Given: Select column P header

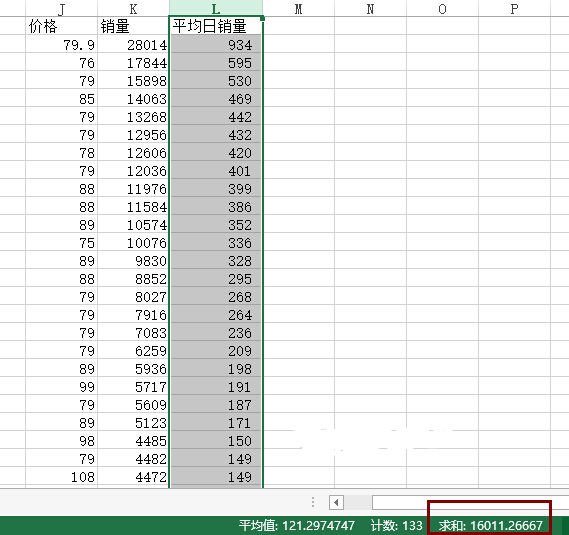Looking at the screenshot, I should [514, 8].
